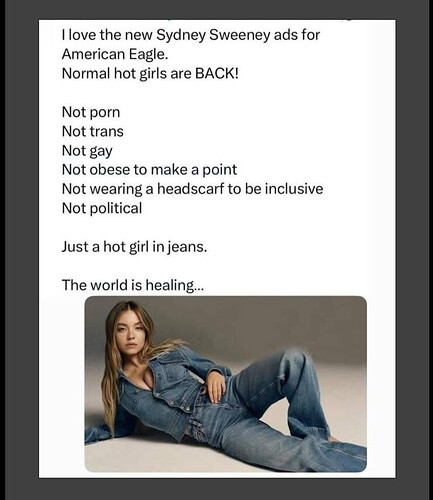The image size is (433, 500).
Task: Click the gray backdrop area of the photo
Action: (267, 320)
